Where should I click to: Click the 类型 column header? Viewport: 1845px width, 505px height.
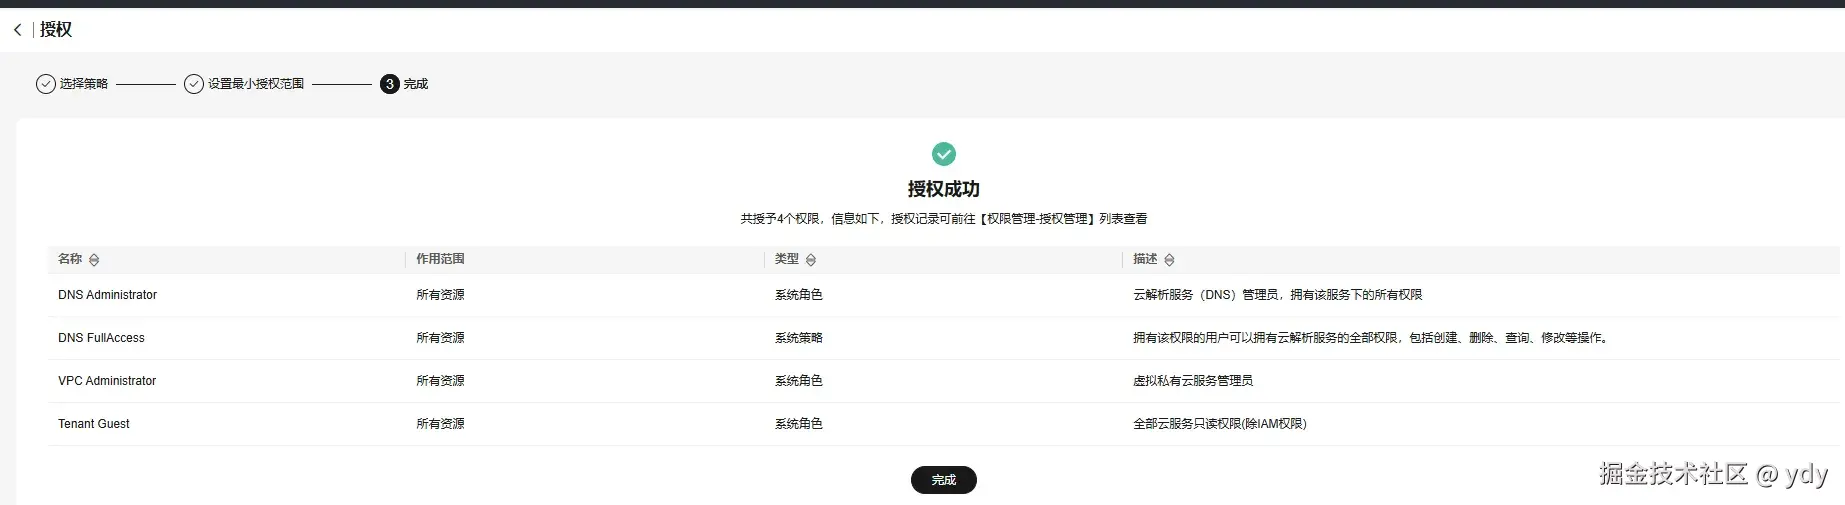tap(787, 259)
